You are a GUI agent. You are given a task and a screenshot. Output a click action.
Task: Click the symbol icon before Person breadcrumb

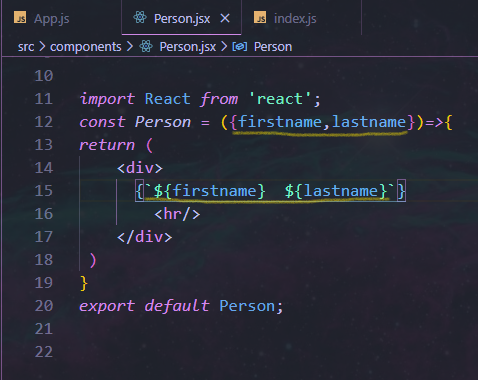[240, 47]
